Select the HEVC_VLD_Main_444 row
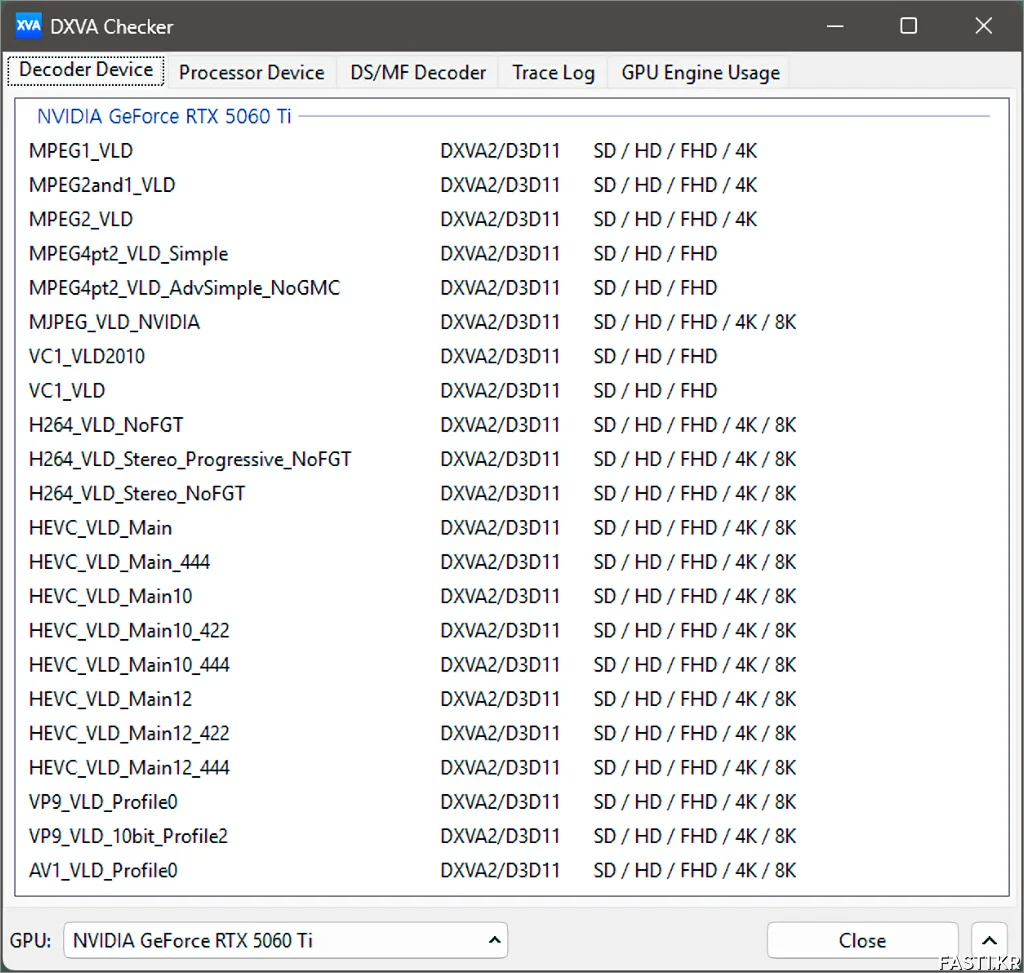The height and width of the screenshot is (973, 1024). coord(511,562)
